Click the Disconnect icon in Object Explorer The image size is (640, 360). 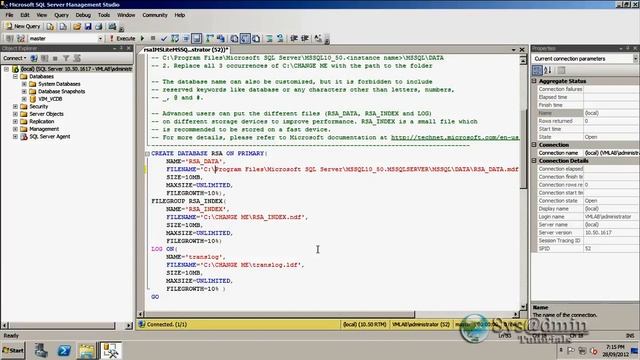click(x=44, y=58)
